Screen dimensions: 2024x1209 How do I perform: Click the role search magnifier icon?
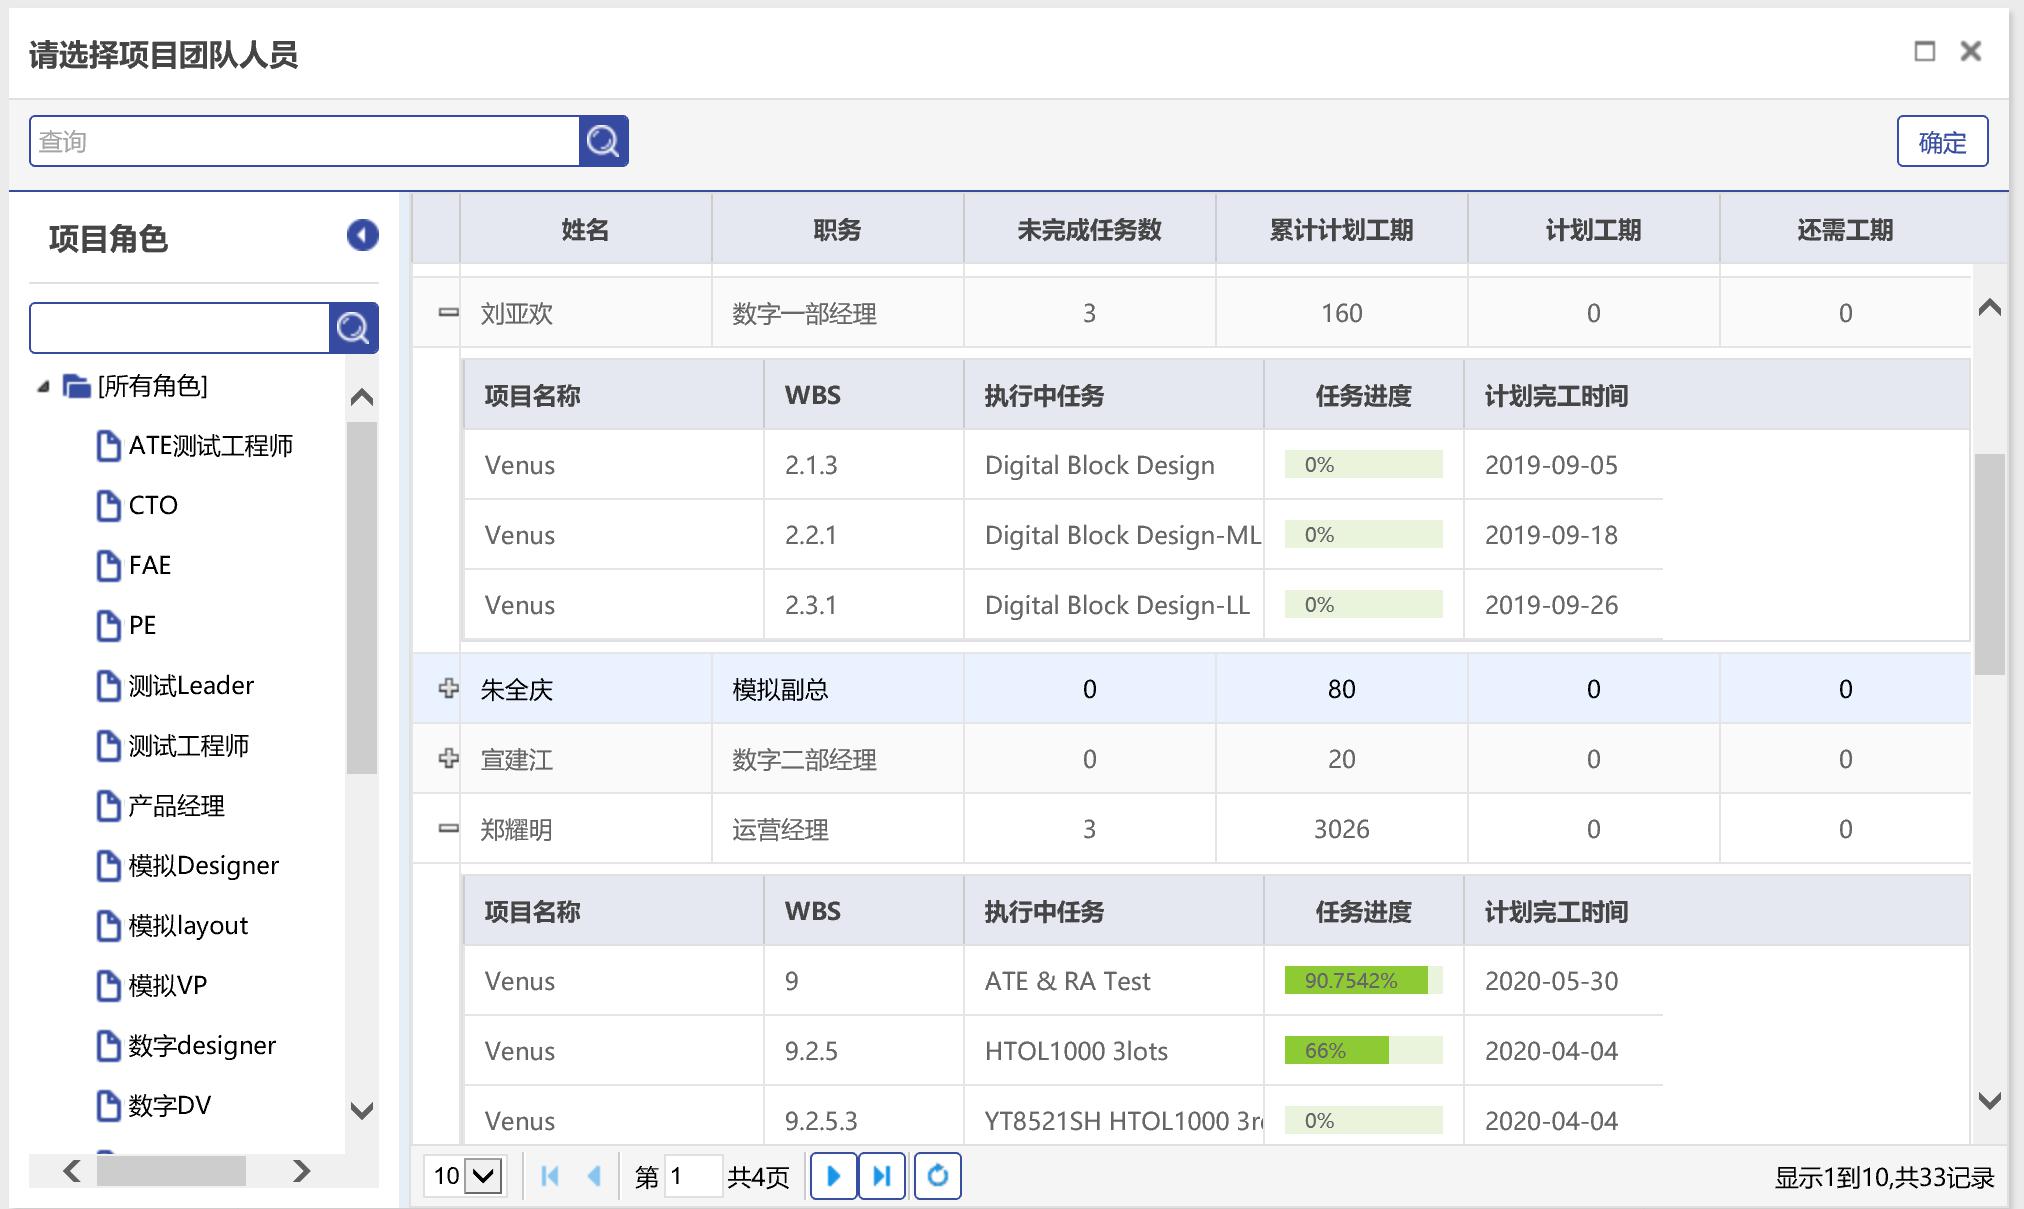(353, 328)
